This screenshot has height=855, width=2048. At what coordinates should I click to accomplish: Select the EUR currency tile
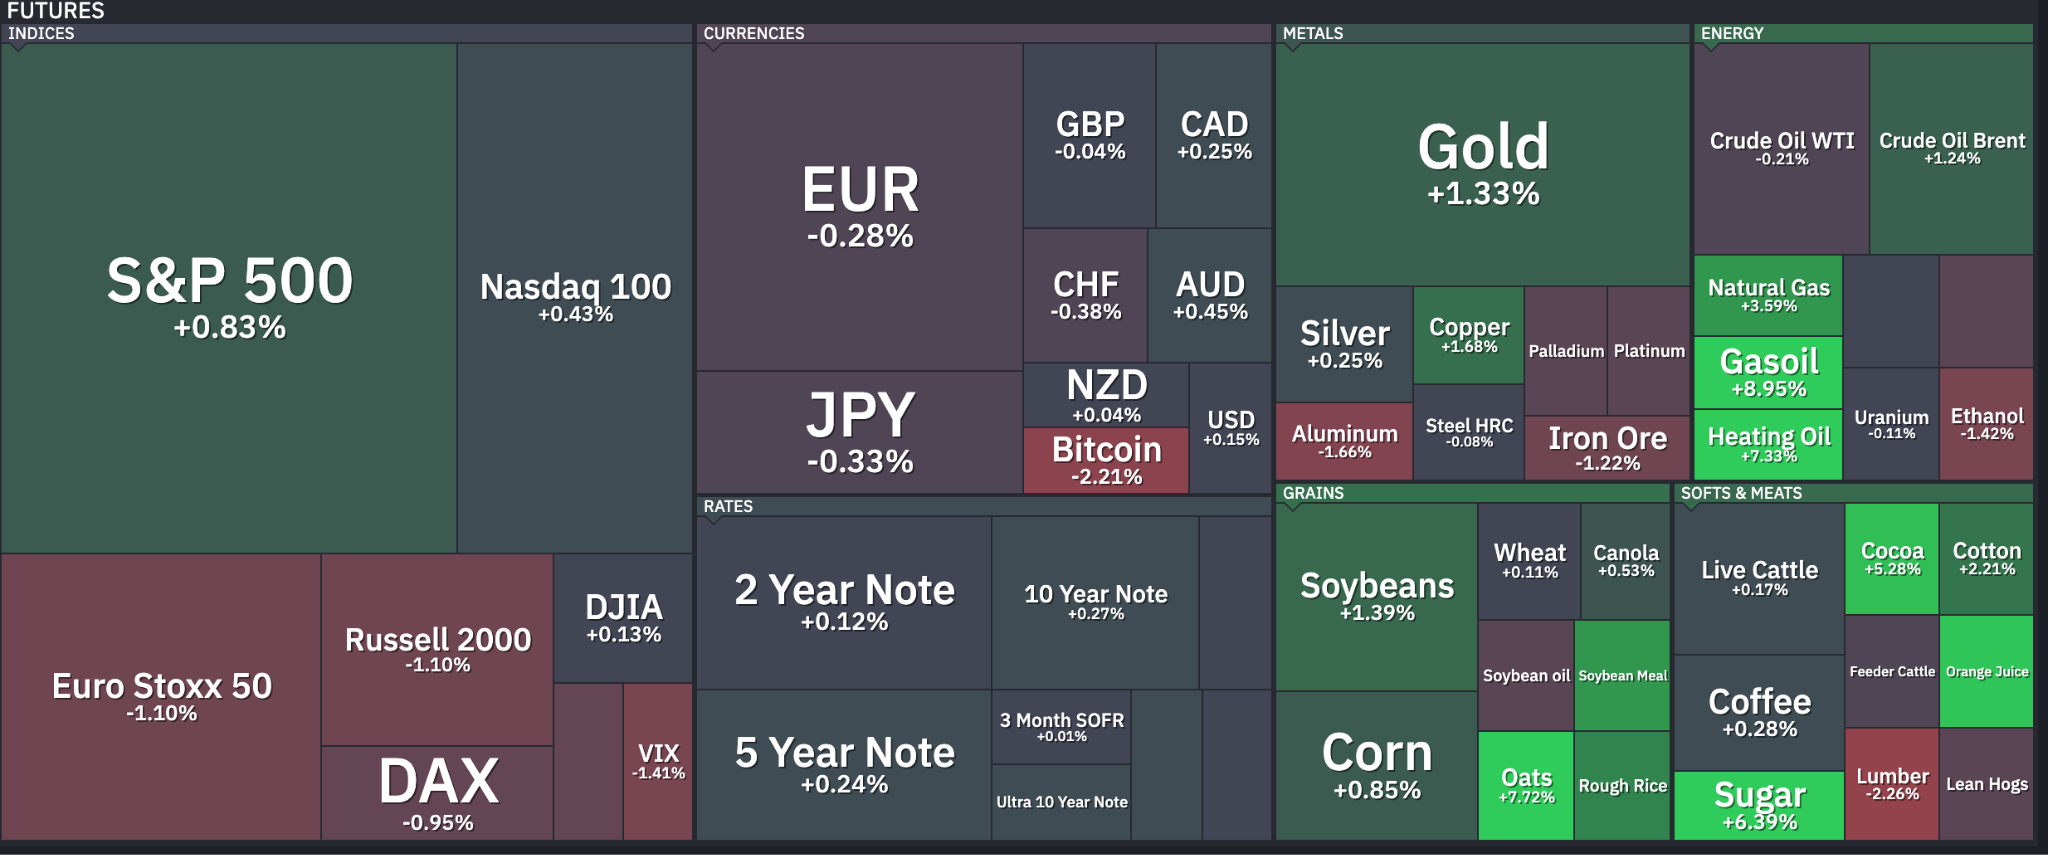pyautogui.click(x=860, y=207)
